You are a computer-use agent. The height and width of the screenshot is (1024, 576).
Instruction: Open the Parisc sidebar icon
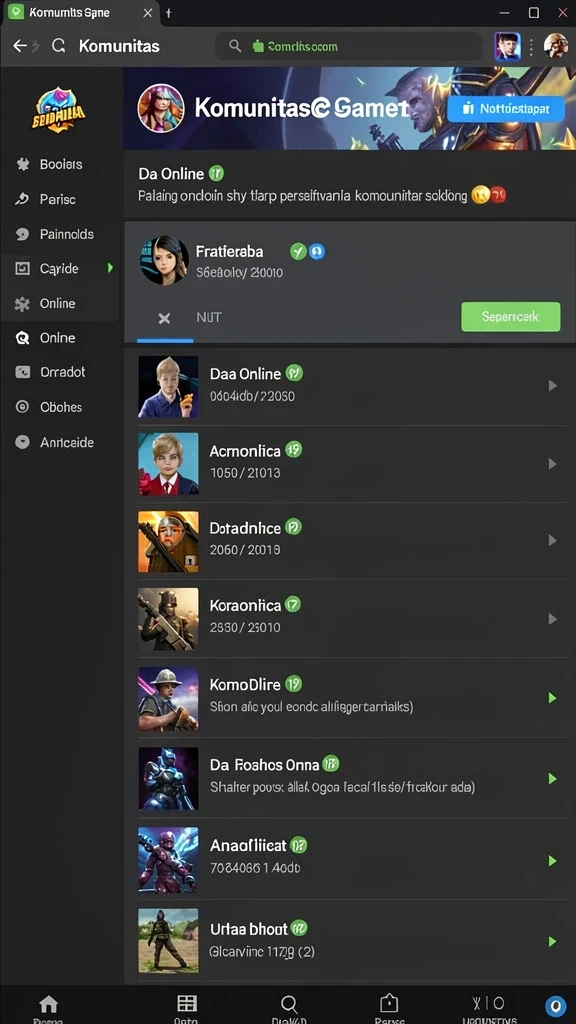pos(22,199)
